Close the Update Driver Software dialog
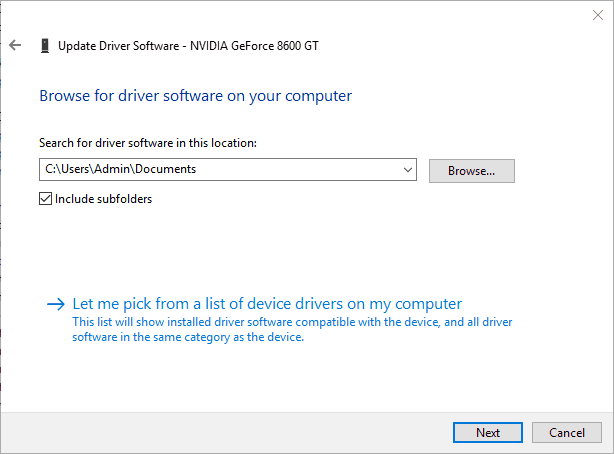Image resolution: width=614 pixels, height=454 pixels. pos(598,15)
